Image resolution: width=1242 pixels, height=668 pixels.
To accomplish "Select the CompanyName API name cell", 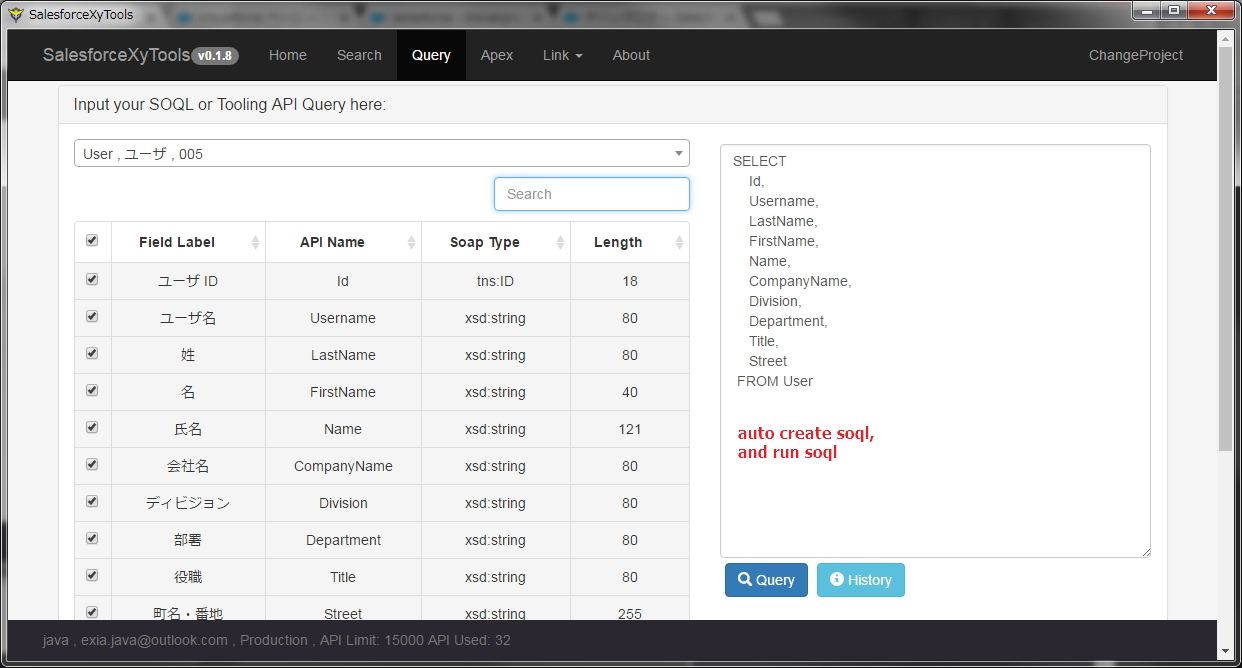I will pos(343,466).
